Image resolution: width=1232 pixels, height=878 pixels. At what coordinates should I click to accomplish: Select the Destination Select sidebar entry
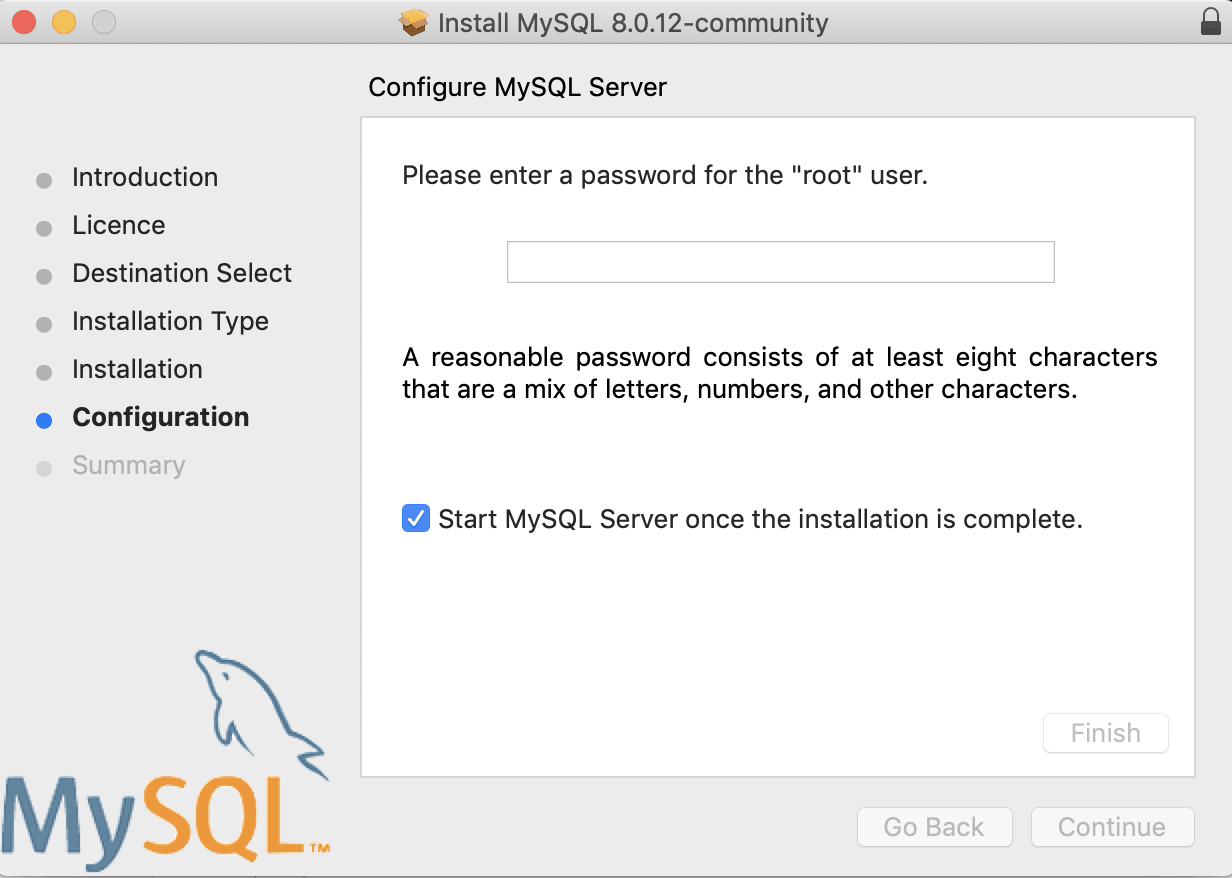[181, 273]
